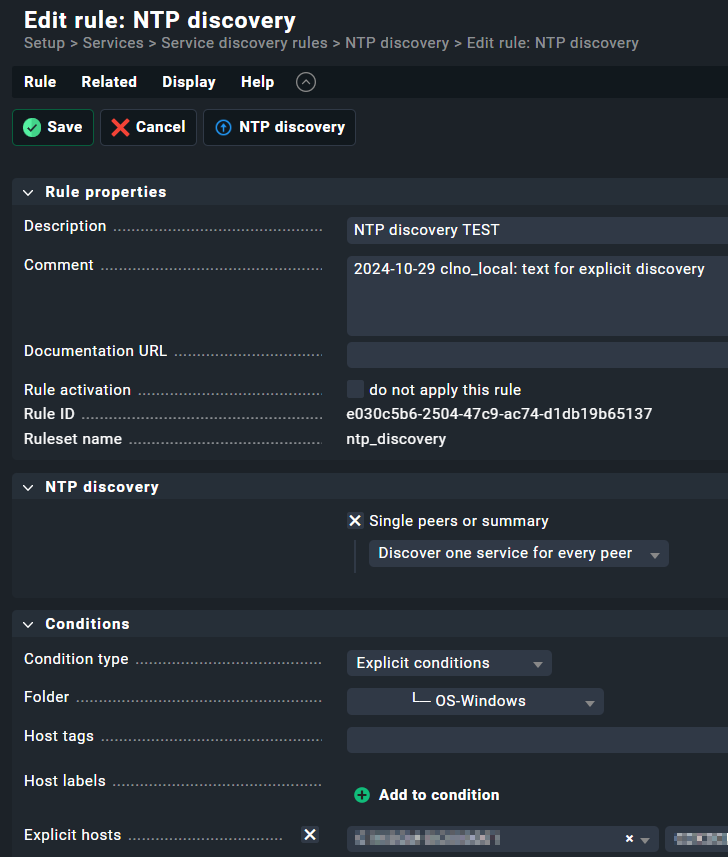Open the Rule menu
The height and width of the screenshot is (857, 728).
[40, 82]
